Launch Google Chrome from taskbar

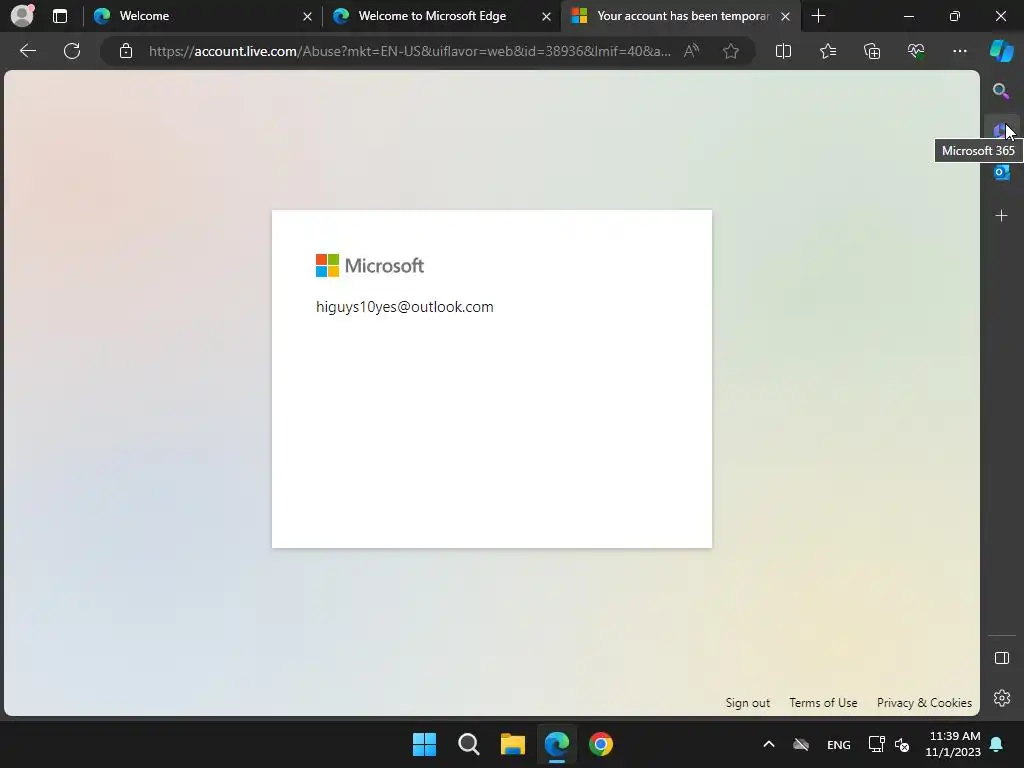pos(601,744)
